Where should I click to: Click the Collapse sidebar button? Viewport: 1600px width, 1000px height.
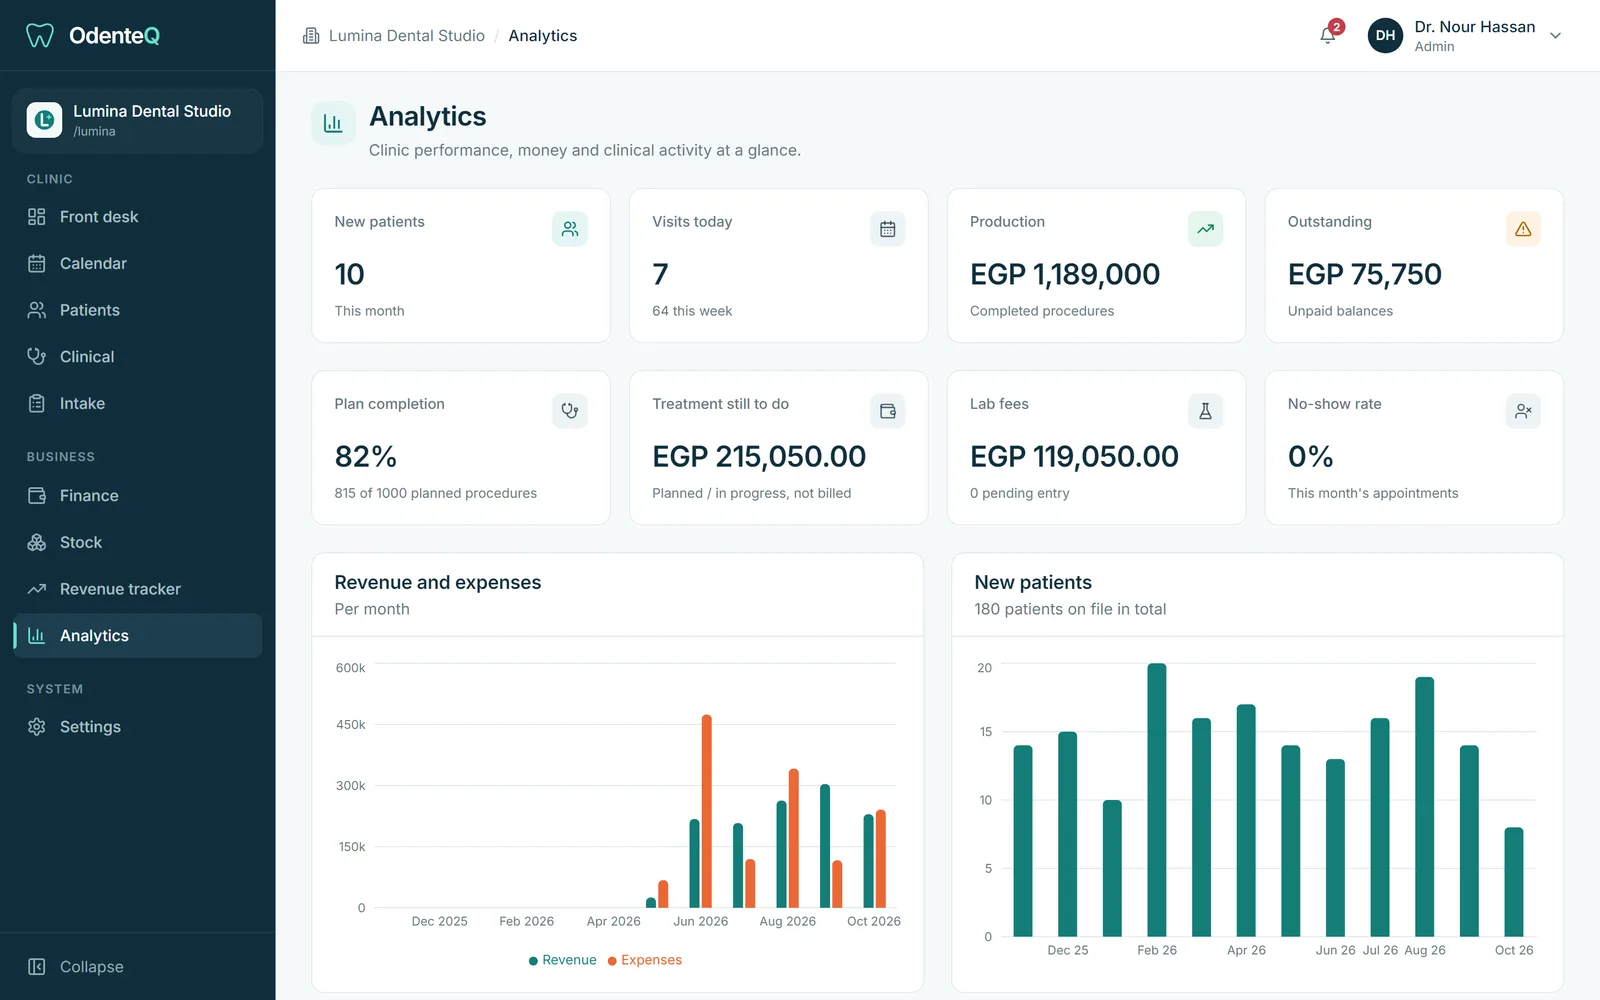pos(138,967)
